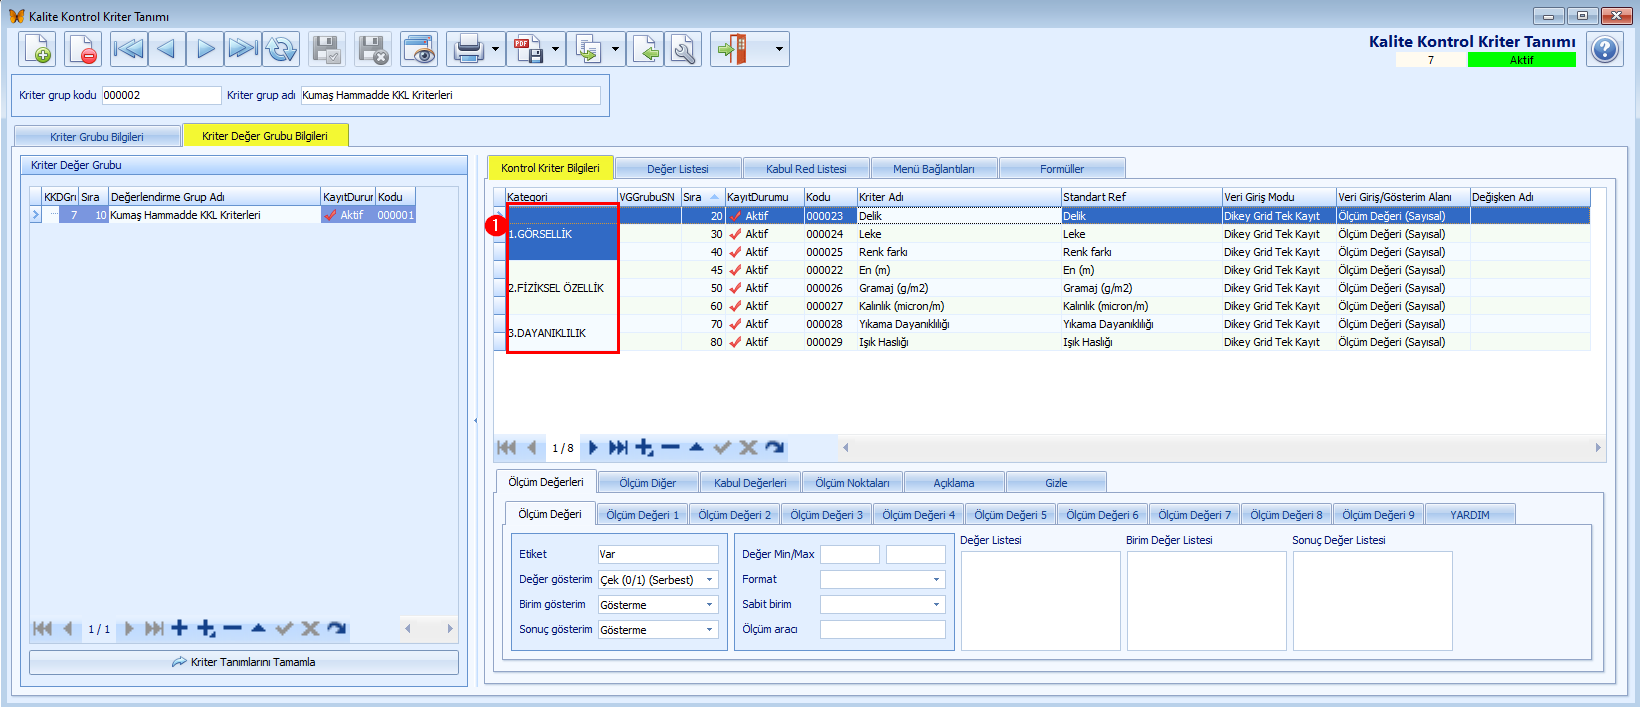1640x707 pixels.
Task: Cancel changes with the floppy X icon
Action: [373, 49]
